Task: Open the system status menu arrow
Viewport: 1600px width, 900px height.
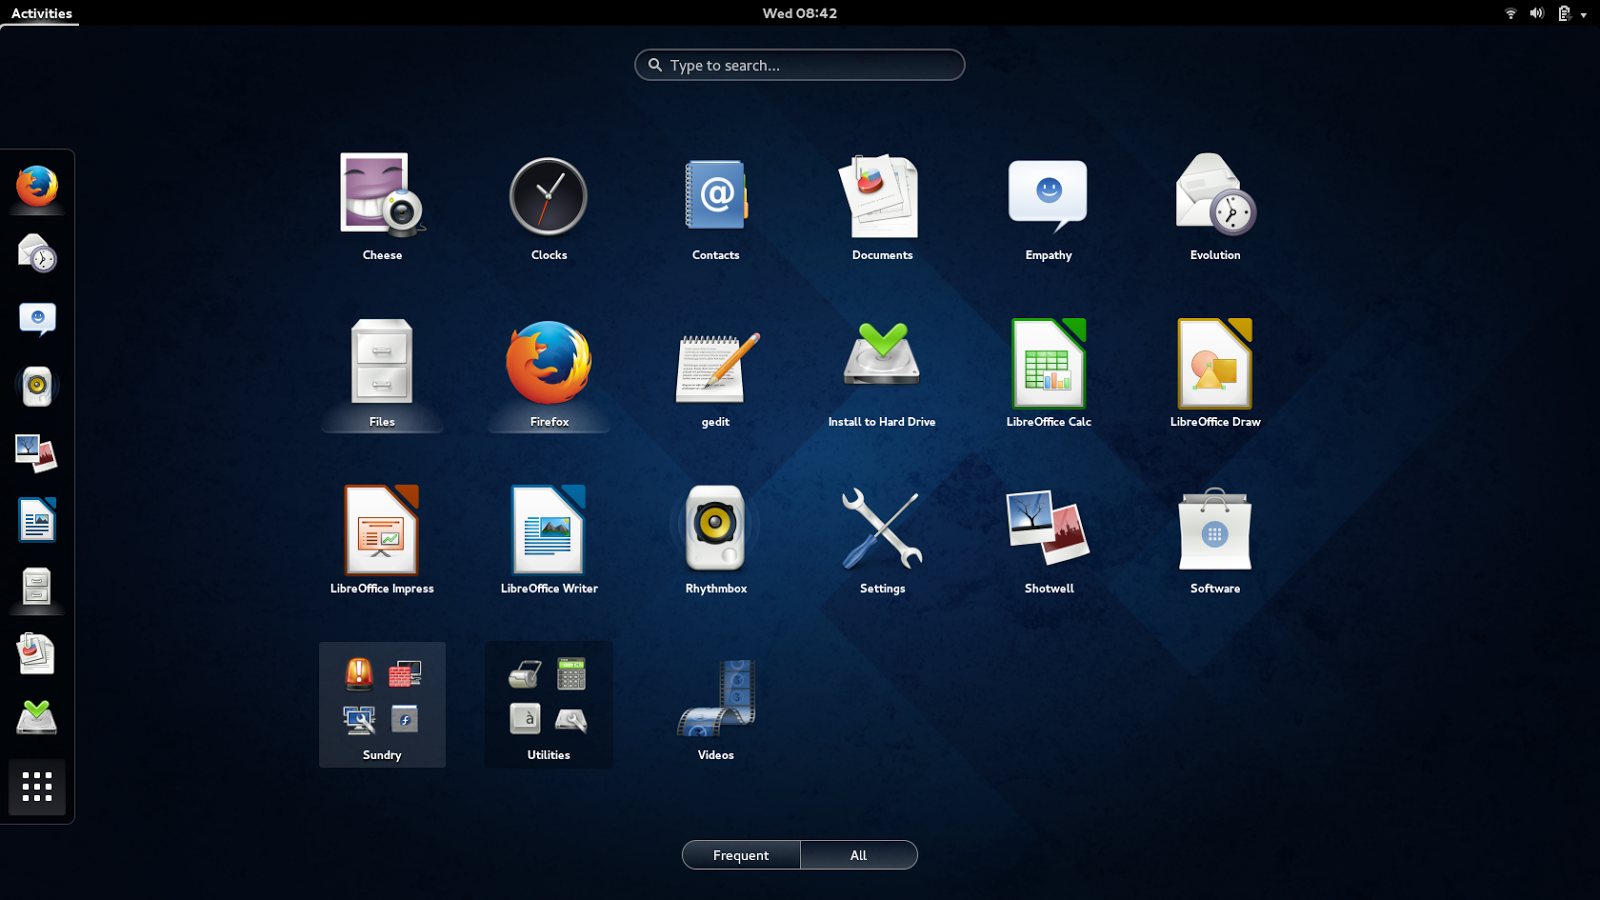Action: 1585,13
